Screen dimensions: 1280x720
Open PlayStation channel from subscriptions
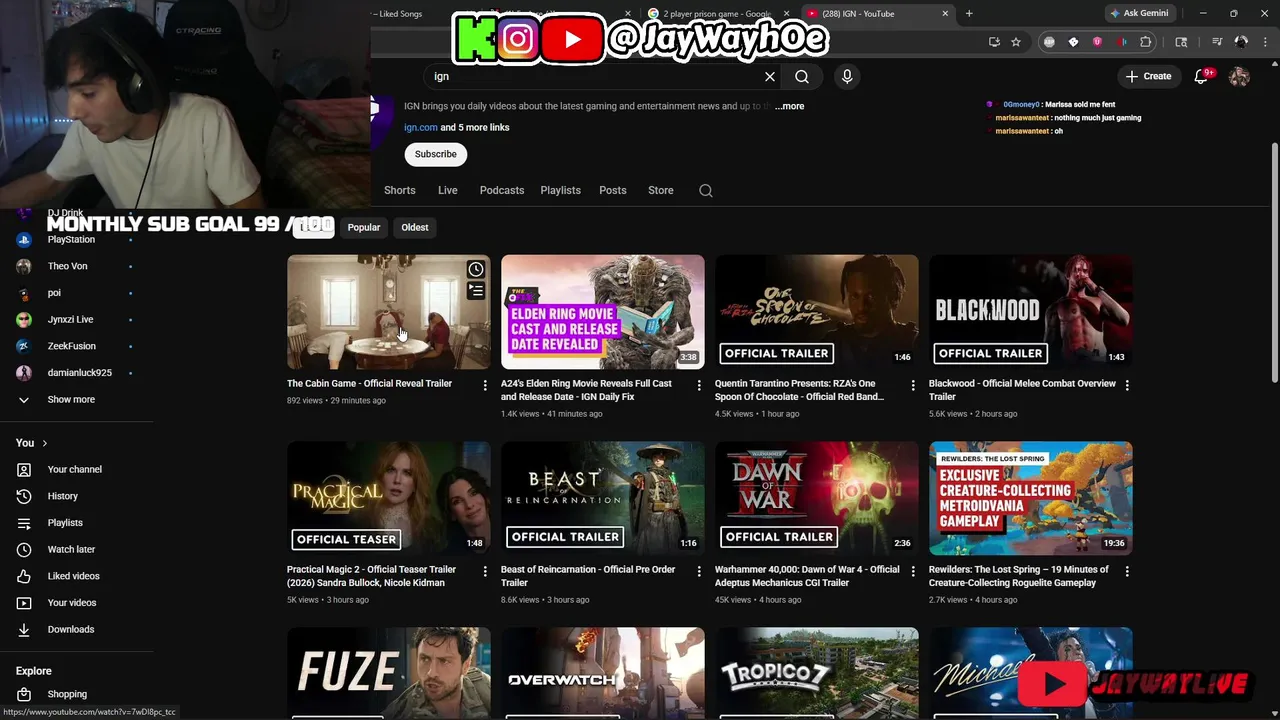click(x=71, y=240)
